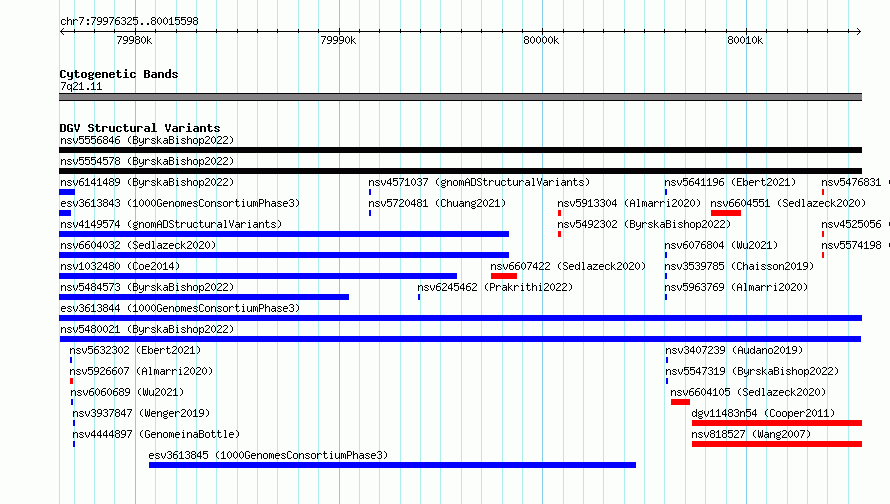The image size is (890, 504).
Task: Click the red bar under nsv6604551
Action: click(725, 213)
